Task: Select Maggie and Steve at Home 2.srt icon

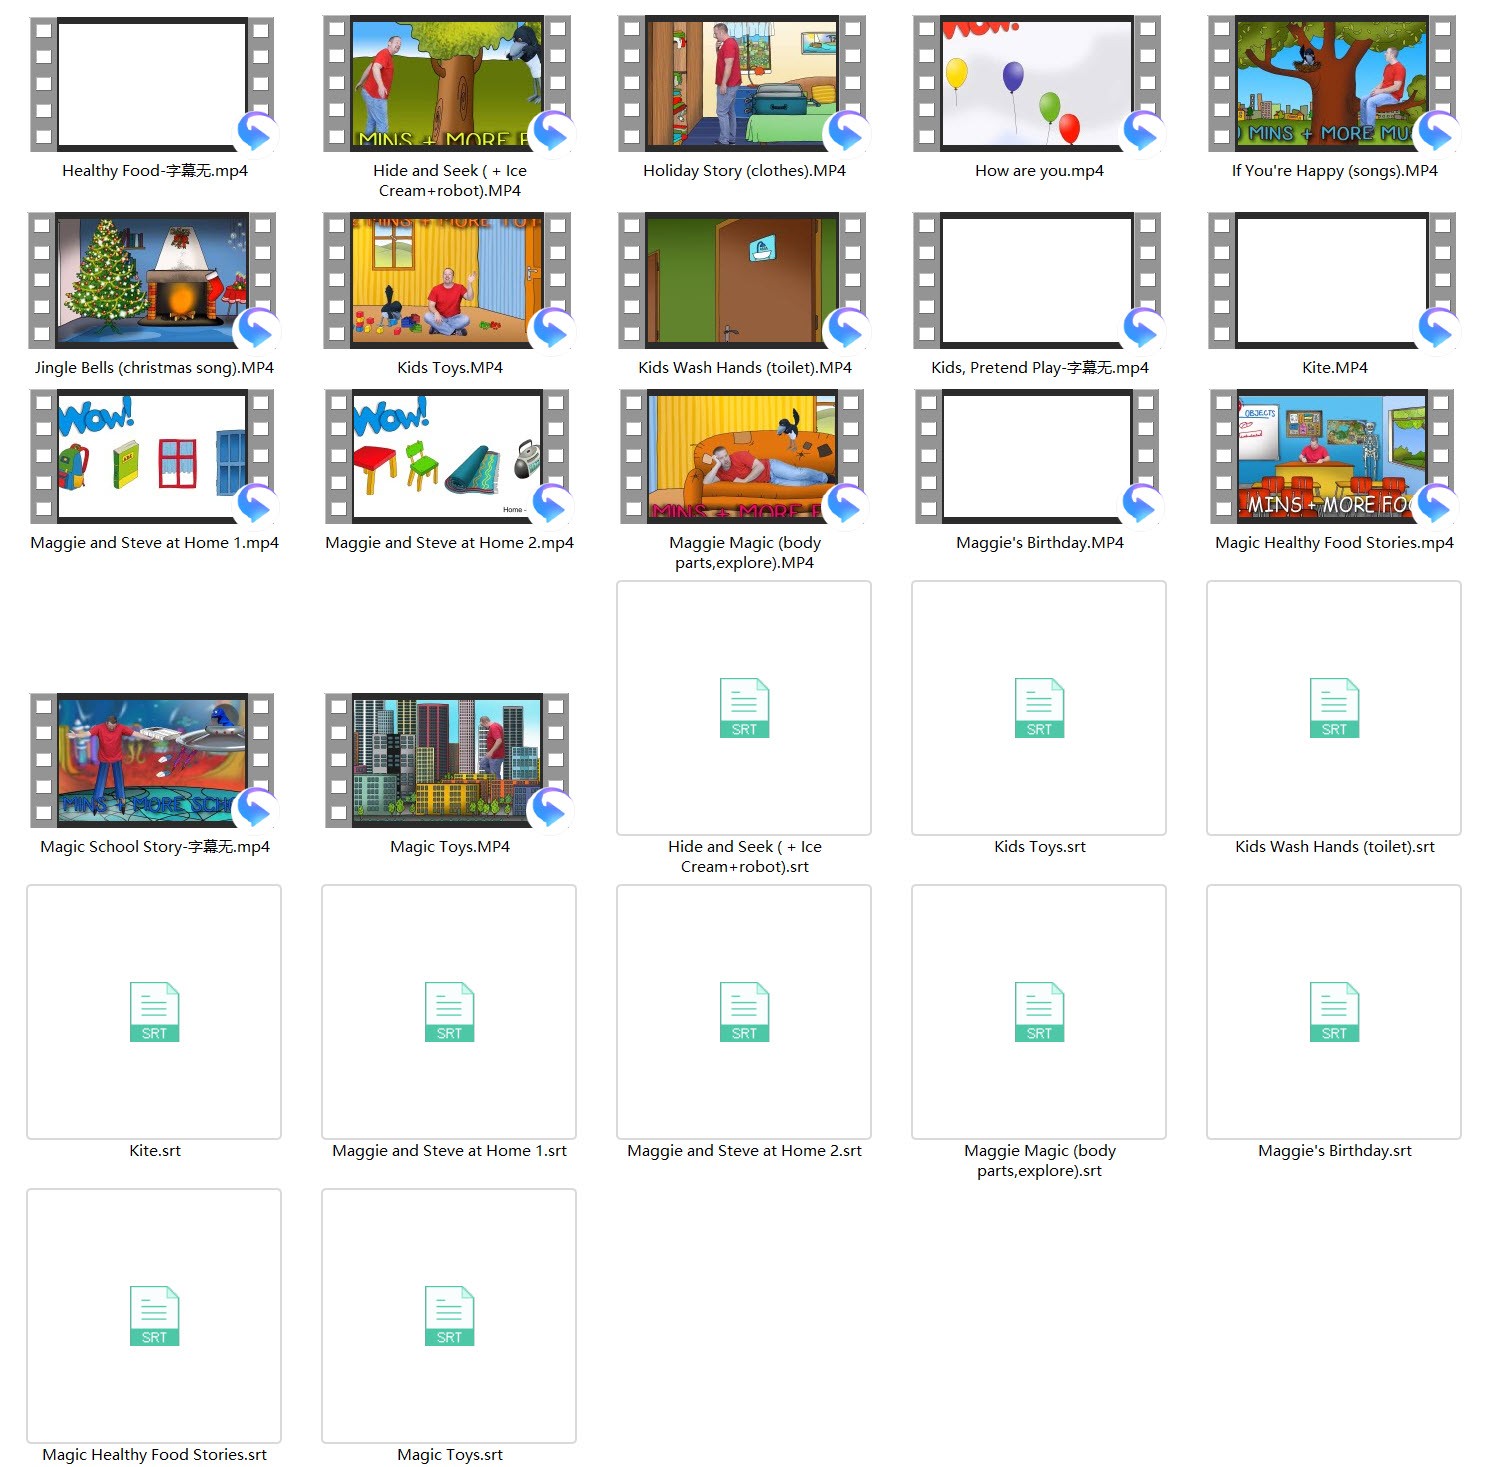Action: coord(744,1011)
